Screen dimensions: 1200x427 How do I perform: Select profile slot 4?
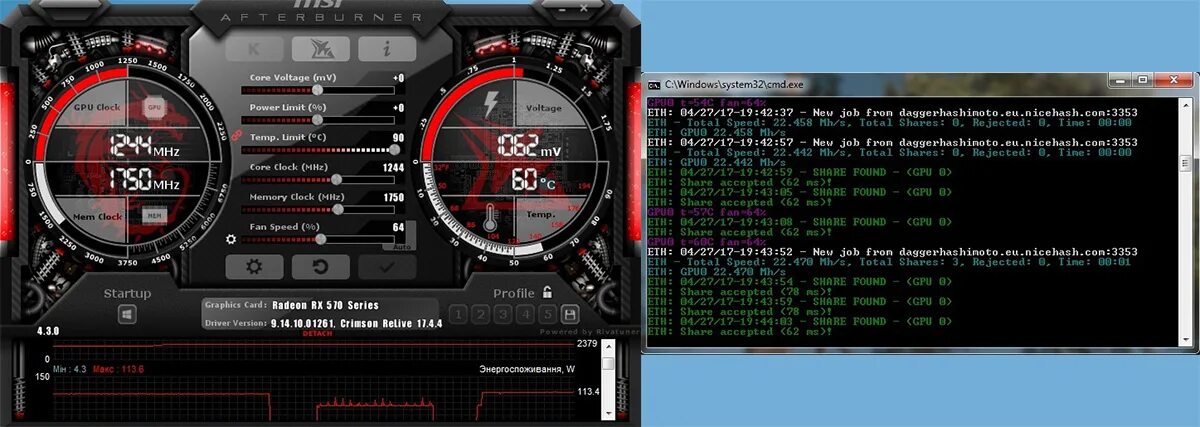point(525,314)
